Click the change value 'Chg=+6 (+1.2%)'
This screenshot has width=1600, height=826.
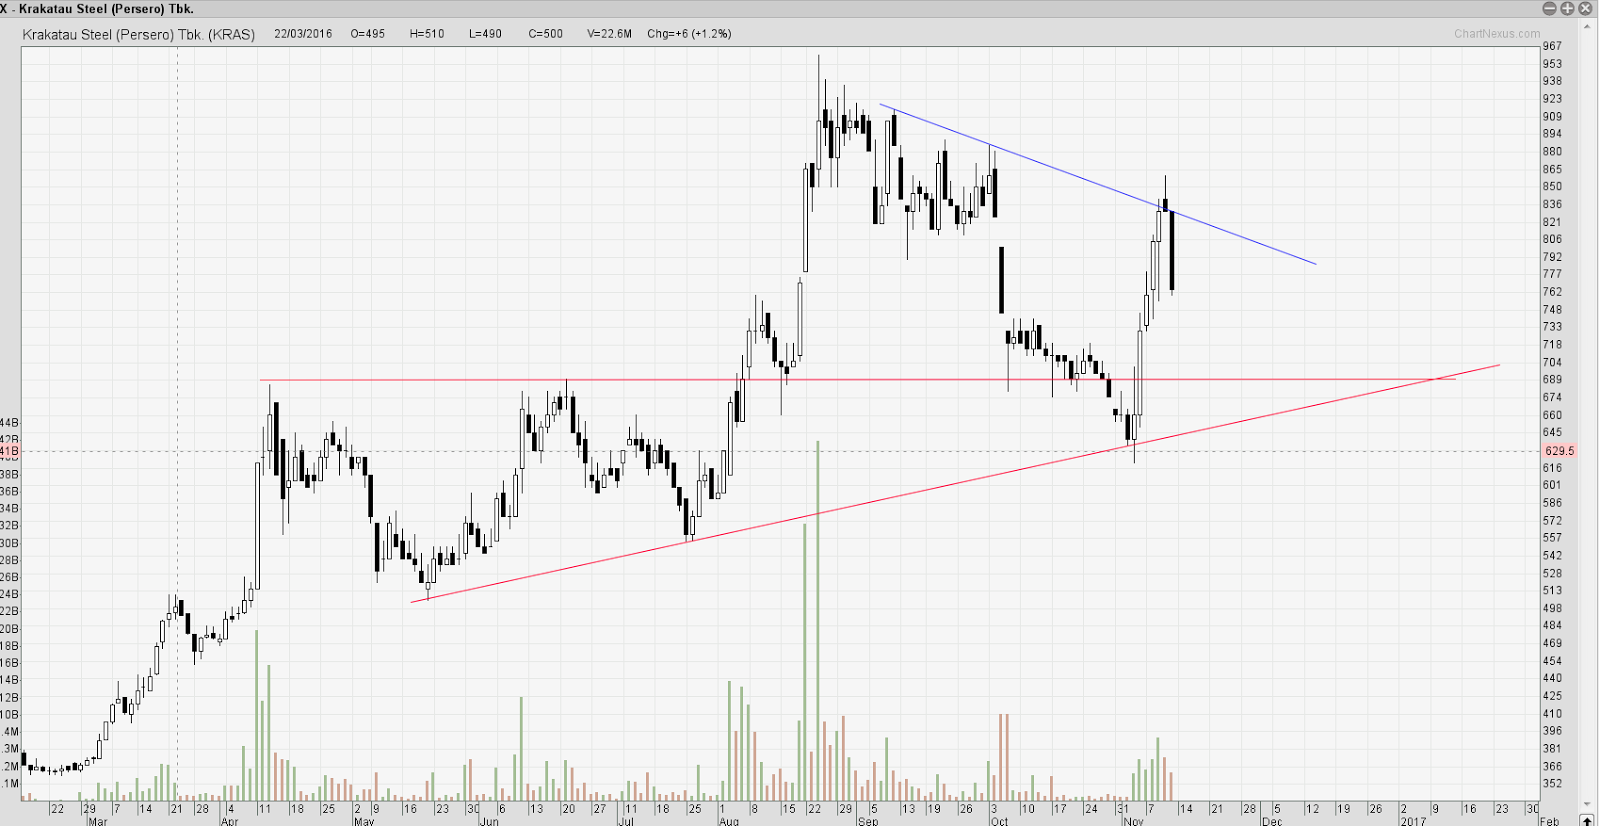(x=689, y=34)
